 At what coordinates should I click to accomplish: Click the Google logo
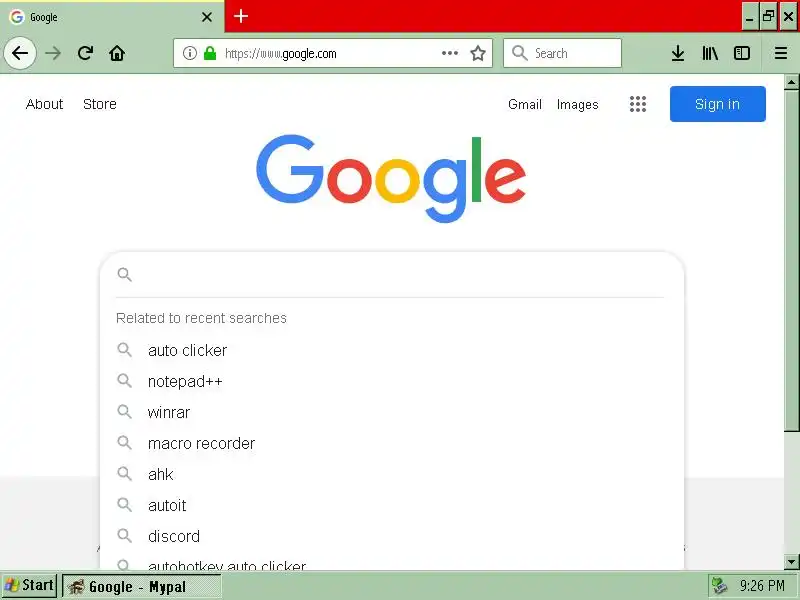coord(391,179)
